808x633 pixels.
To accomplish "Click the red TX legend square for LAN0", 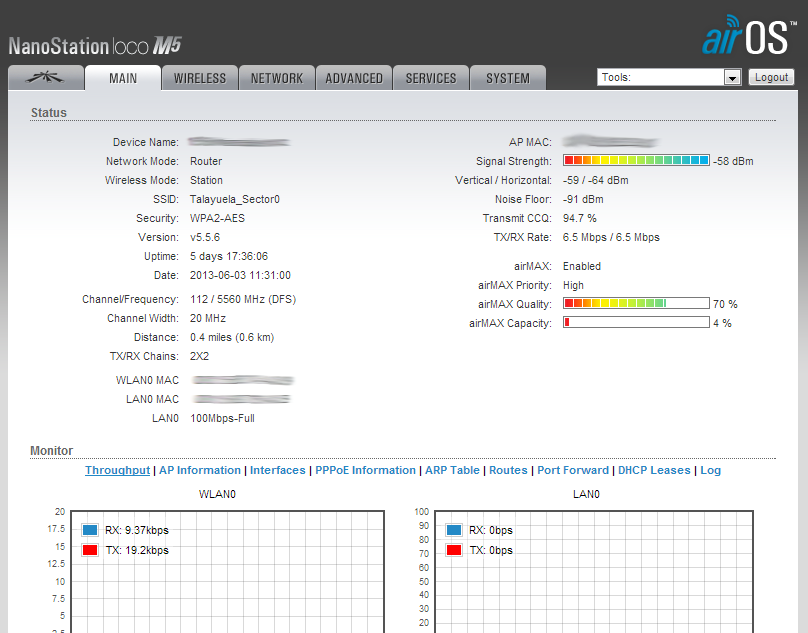I will (454, 550).
